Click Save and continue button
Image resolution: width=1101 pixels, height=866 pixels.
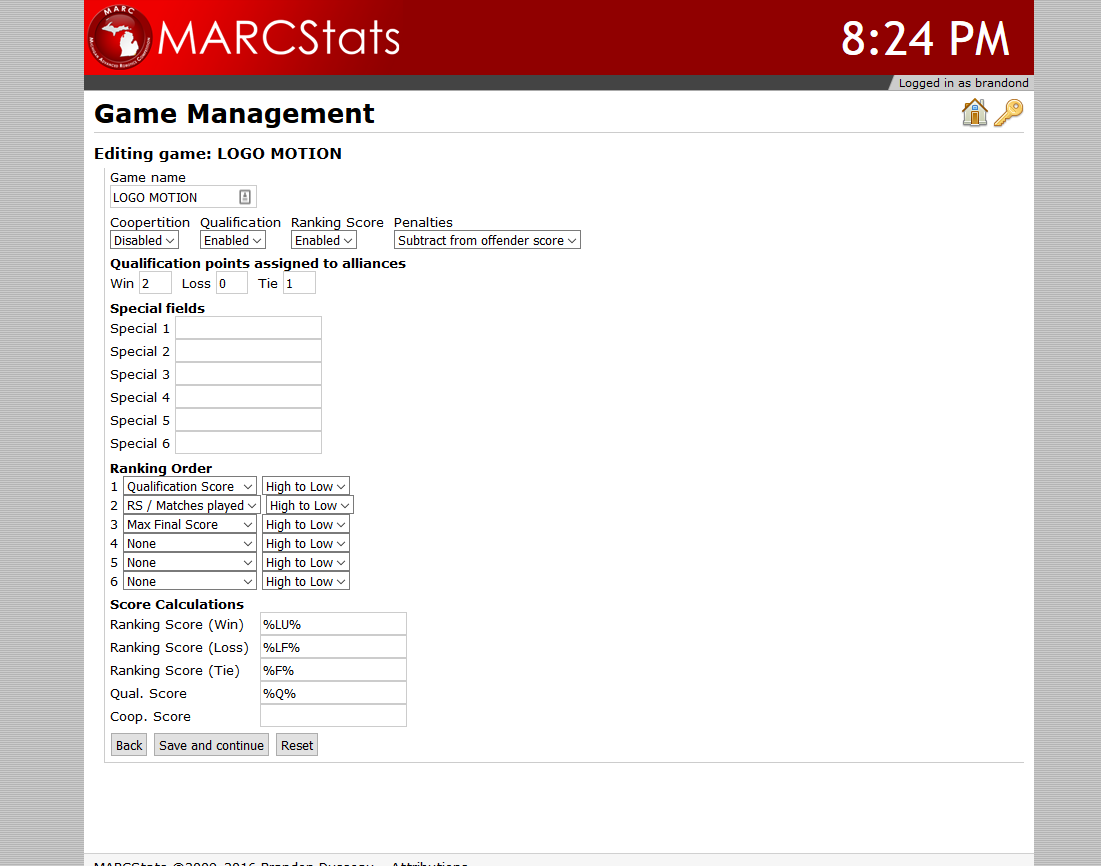coord(211,745)
